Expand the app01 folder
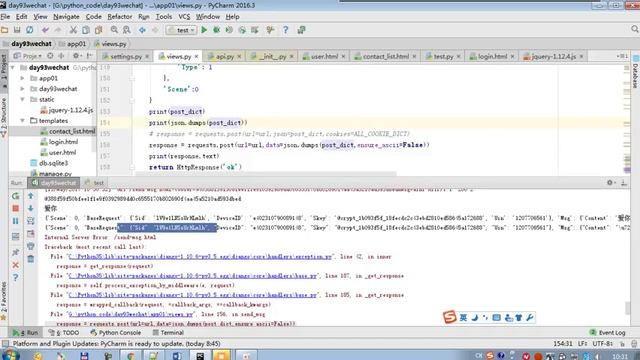Image resolution: width=640 pixels, height=360 pixels. (x=22, y=78)
